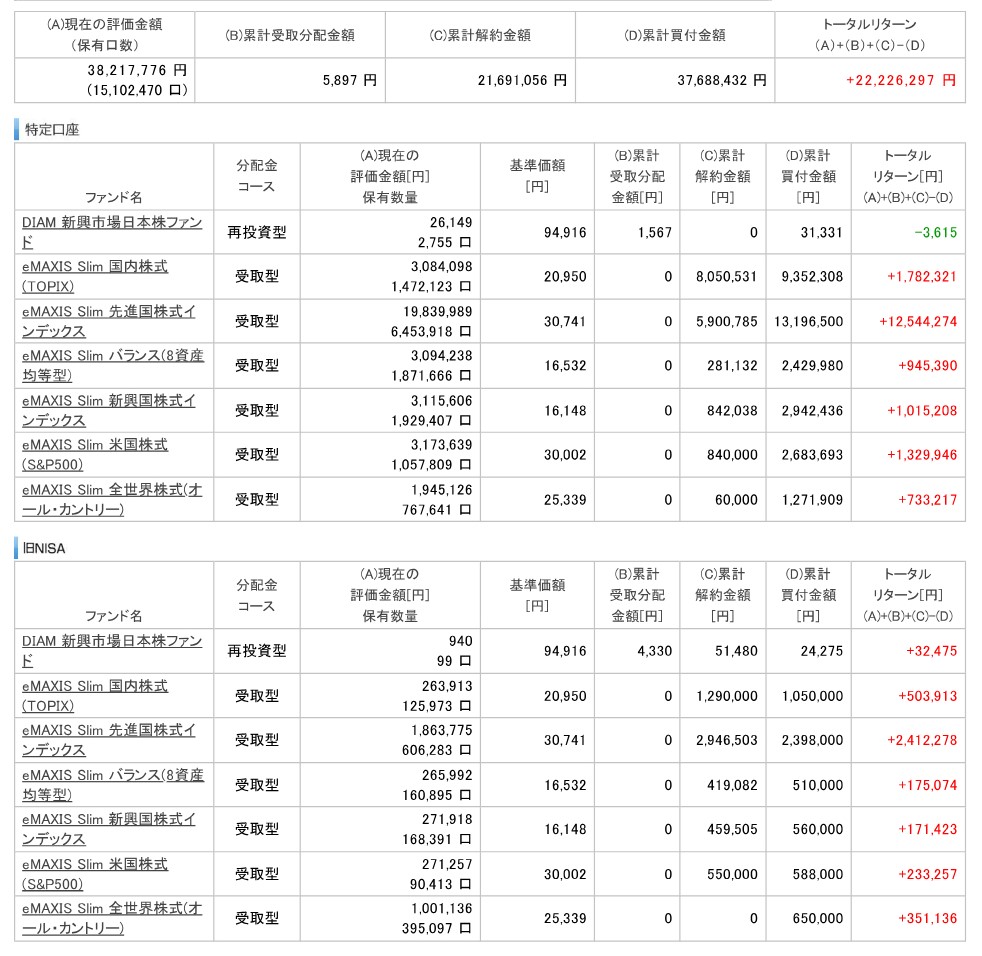Select purchase amount 24,275
This screenshot has height=956, width=982.
click(x=821, y=651)
